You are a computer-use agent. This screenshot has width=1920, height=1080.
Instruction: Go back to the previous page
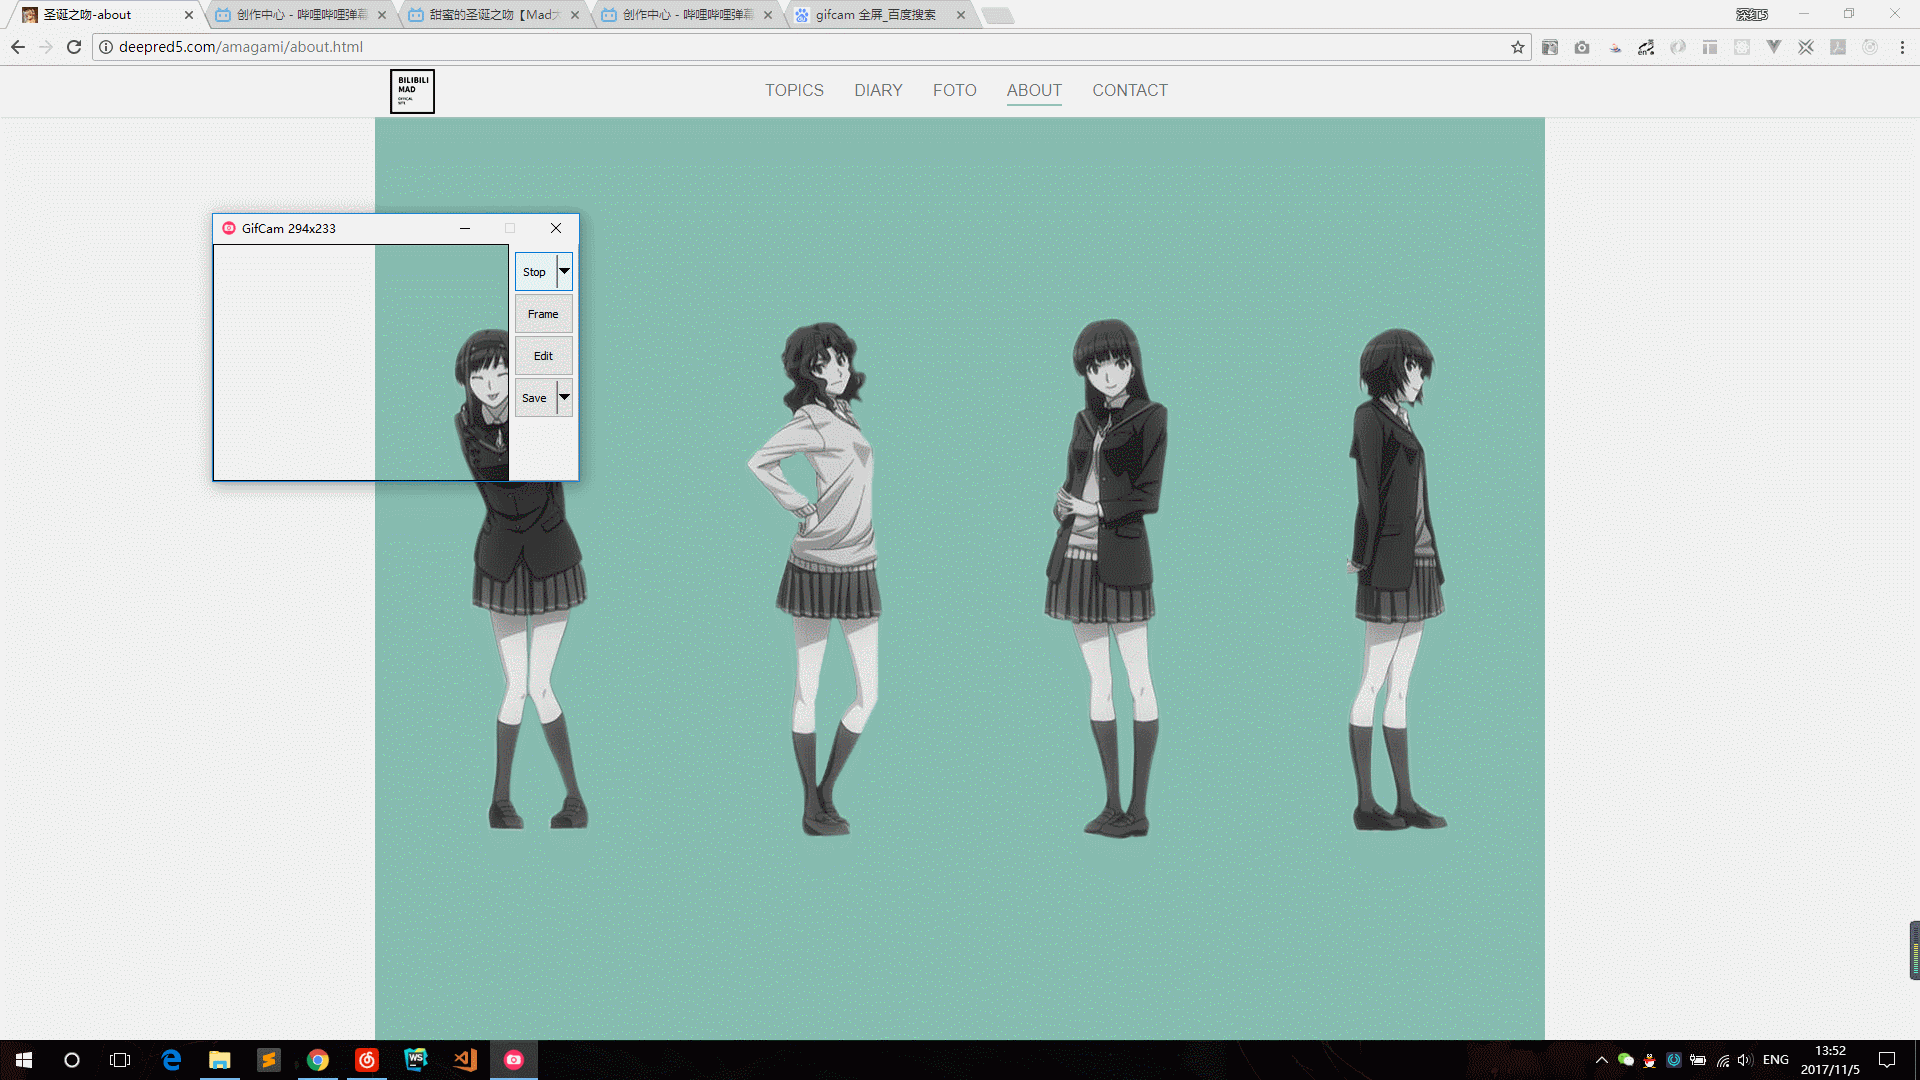pyautogui.click(x=18, y=47)
